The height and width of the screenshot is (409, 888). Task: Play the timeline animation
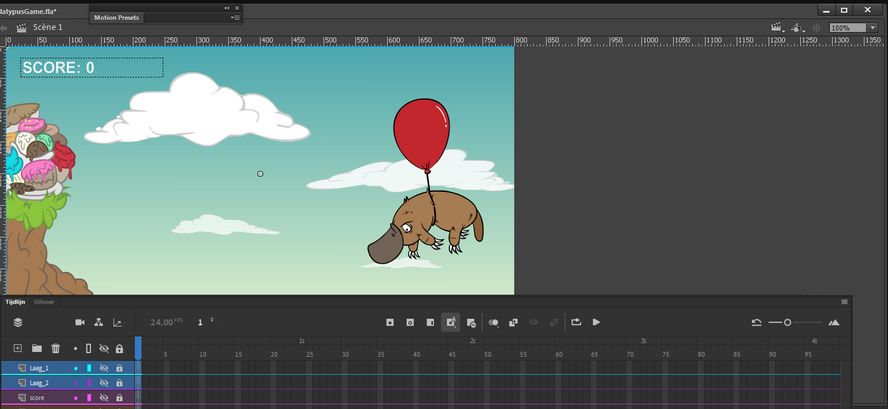[x=596, y=322]
